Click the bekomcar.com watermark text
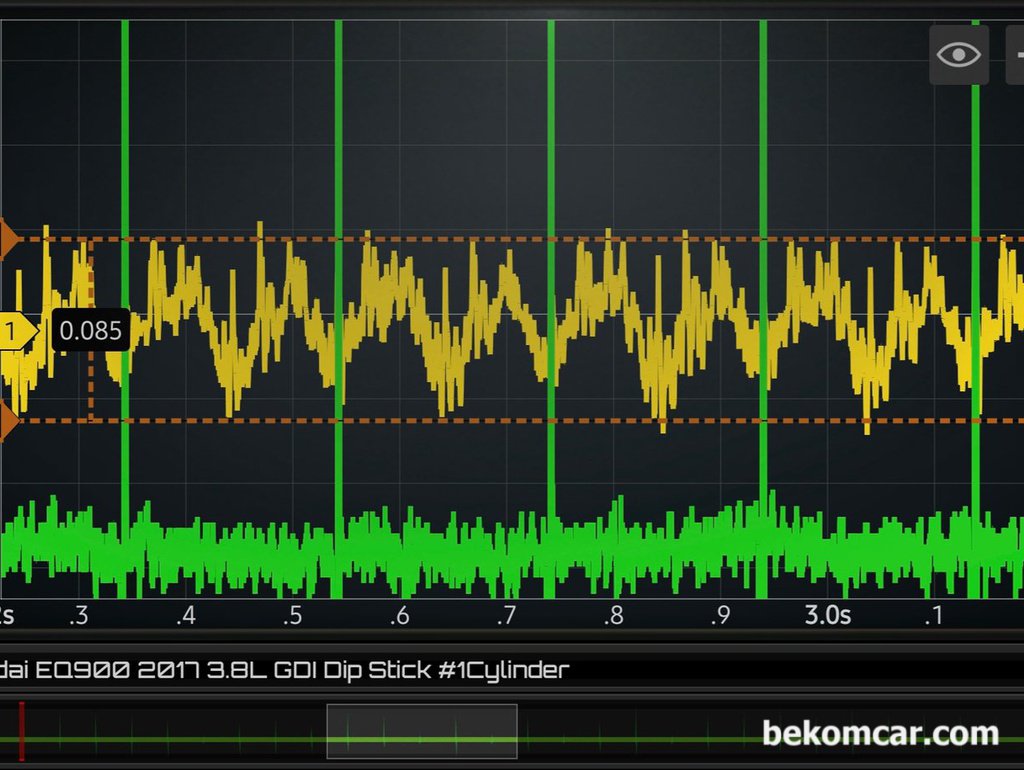 pyautogui.click(x=880, y=733)
